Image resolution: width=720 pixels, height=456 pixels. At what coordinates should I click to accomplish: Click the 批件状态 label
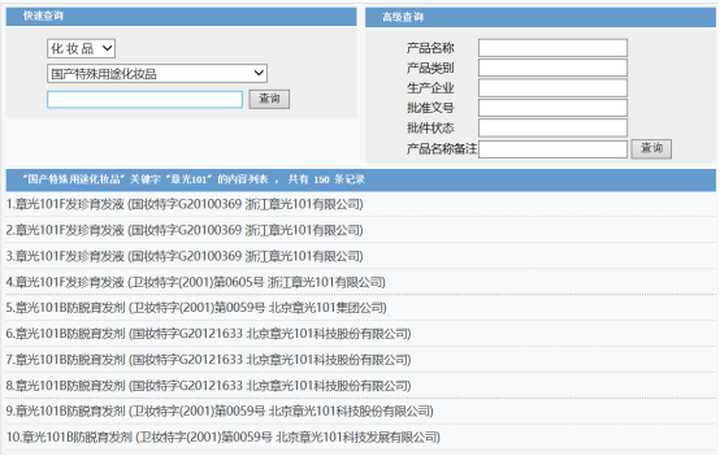[430, 128]
